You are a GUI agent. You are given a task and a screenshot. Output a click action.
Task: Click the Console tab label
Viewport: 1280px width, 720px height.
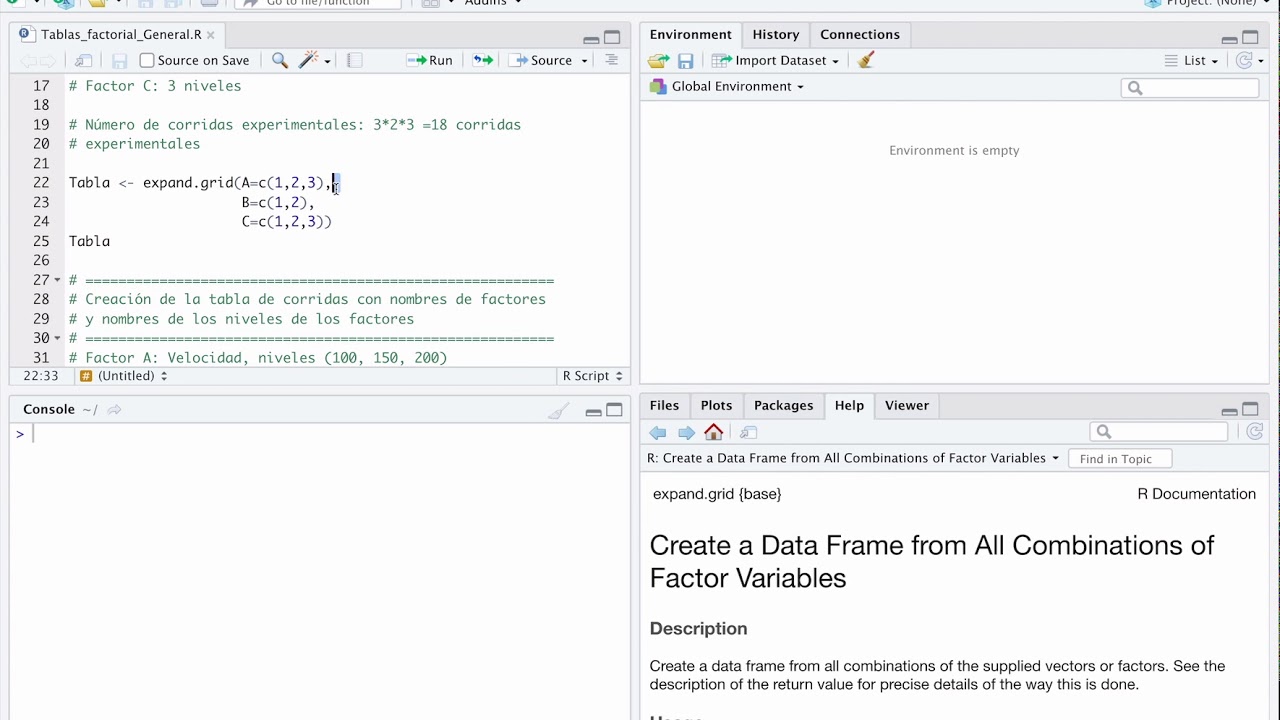(49, 409)
